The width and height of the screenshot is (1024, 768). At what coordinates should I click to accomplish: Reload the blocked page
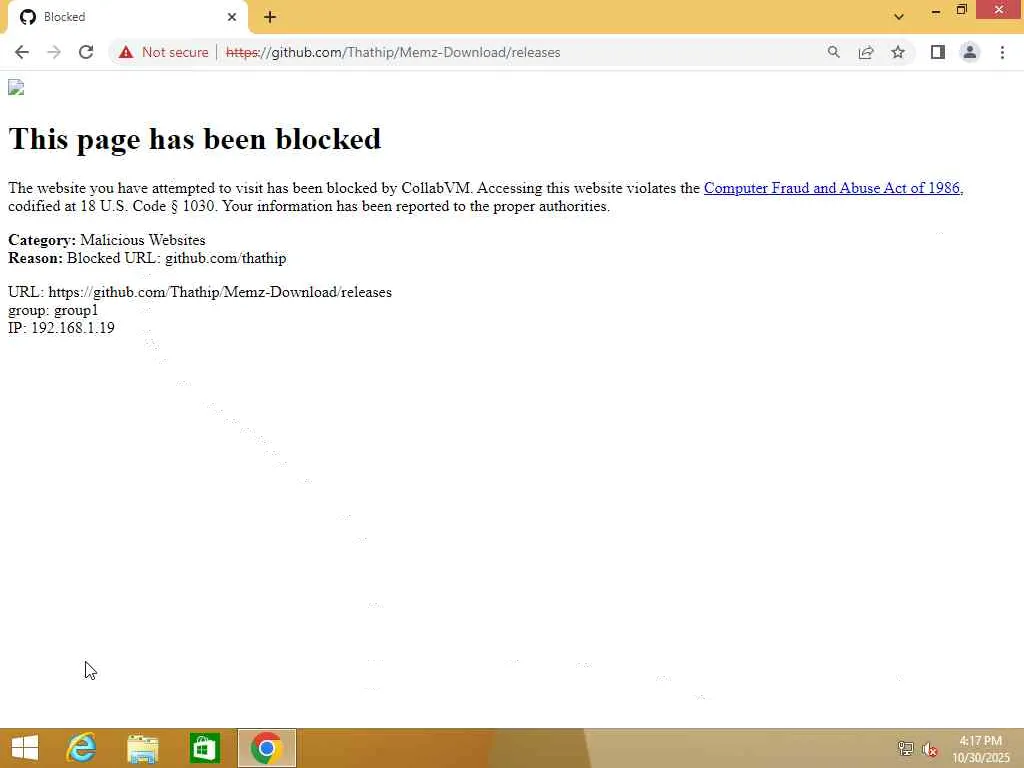86,52
